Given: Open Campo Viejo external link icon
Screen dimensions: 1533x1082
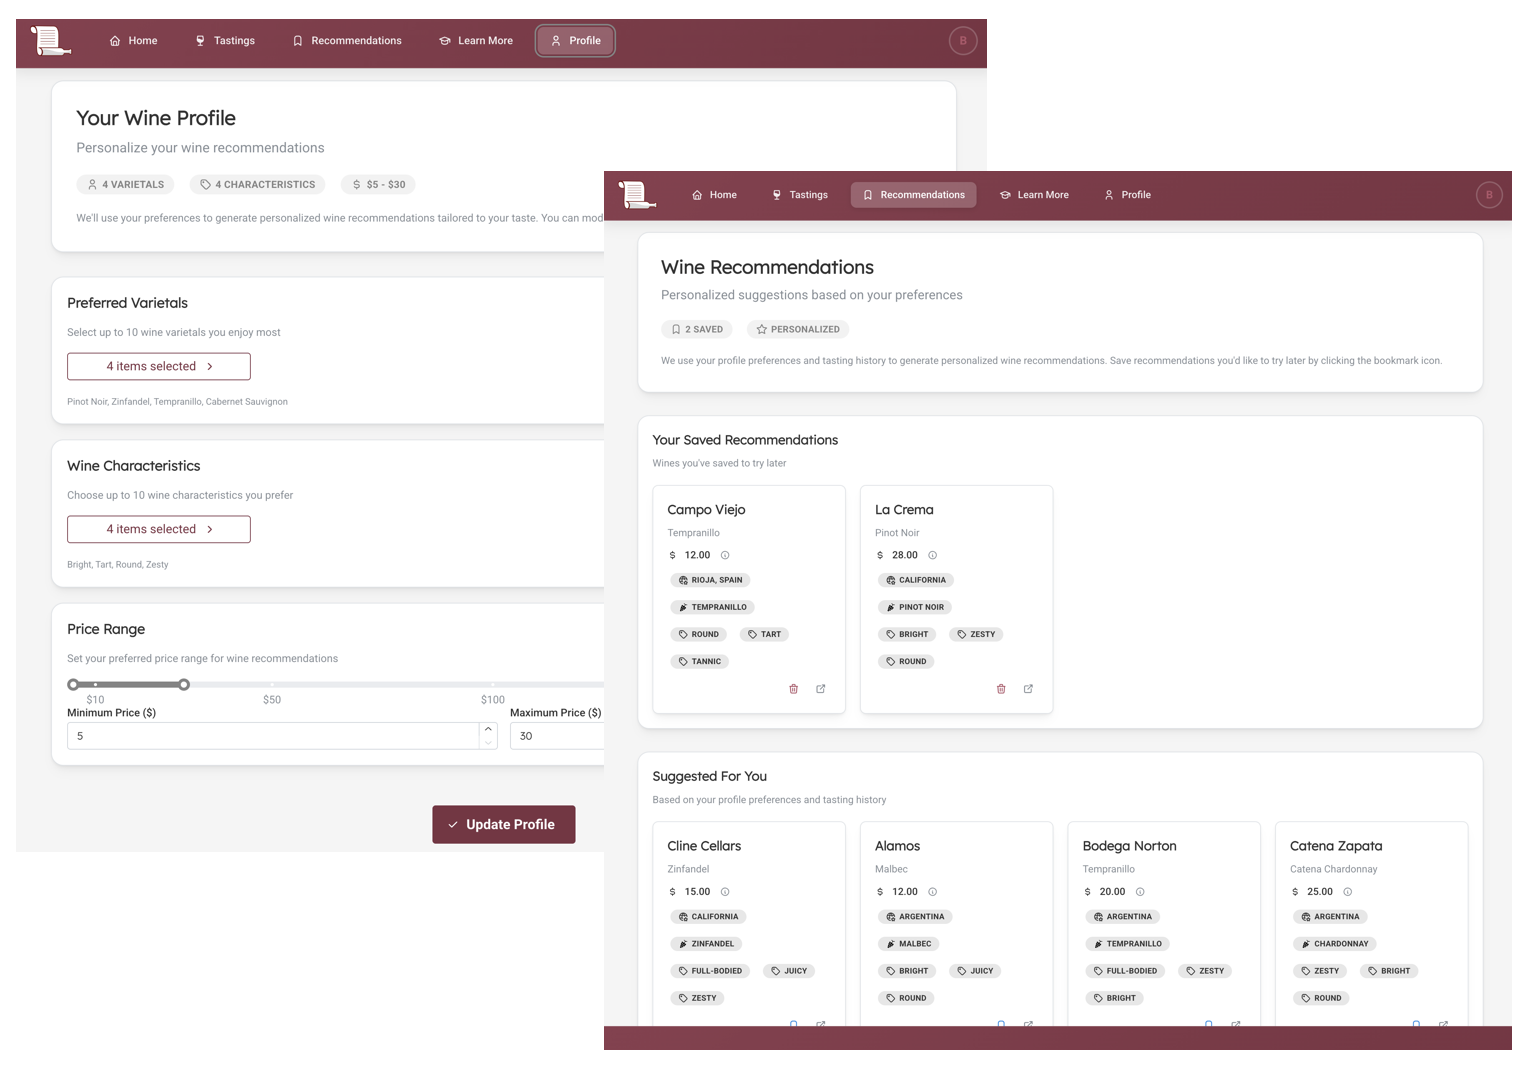Looking at the screenshot, I should tap(821, 689).
